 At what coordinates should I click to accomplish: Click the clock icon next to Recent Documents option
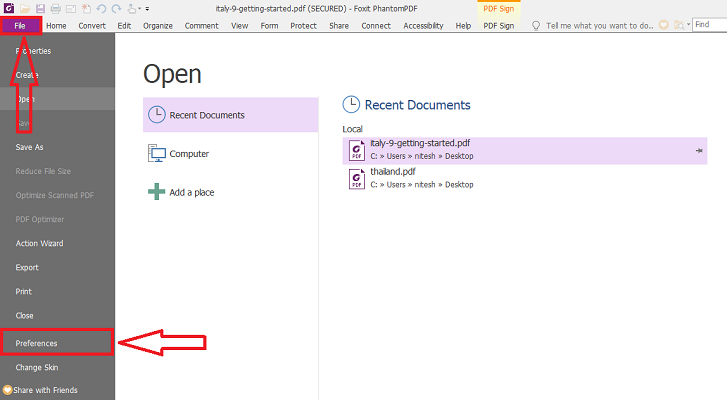pos(157,114)
